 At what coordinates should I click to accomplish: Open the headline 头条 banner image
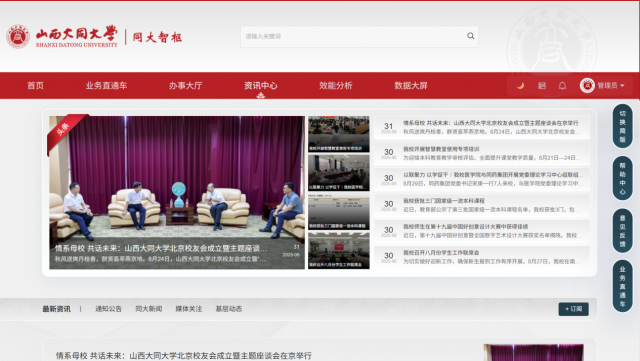(177, 192)
